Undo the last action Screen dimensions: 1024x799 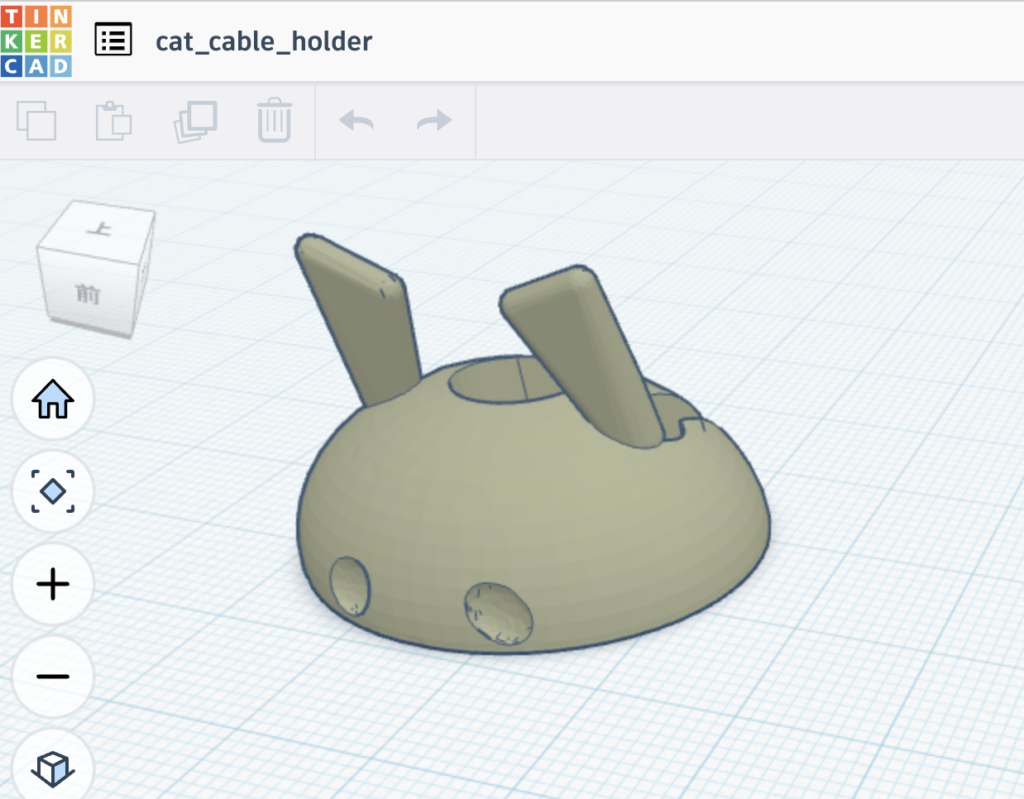click(x=356, y=121)
